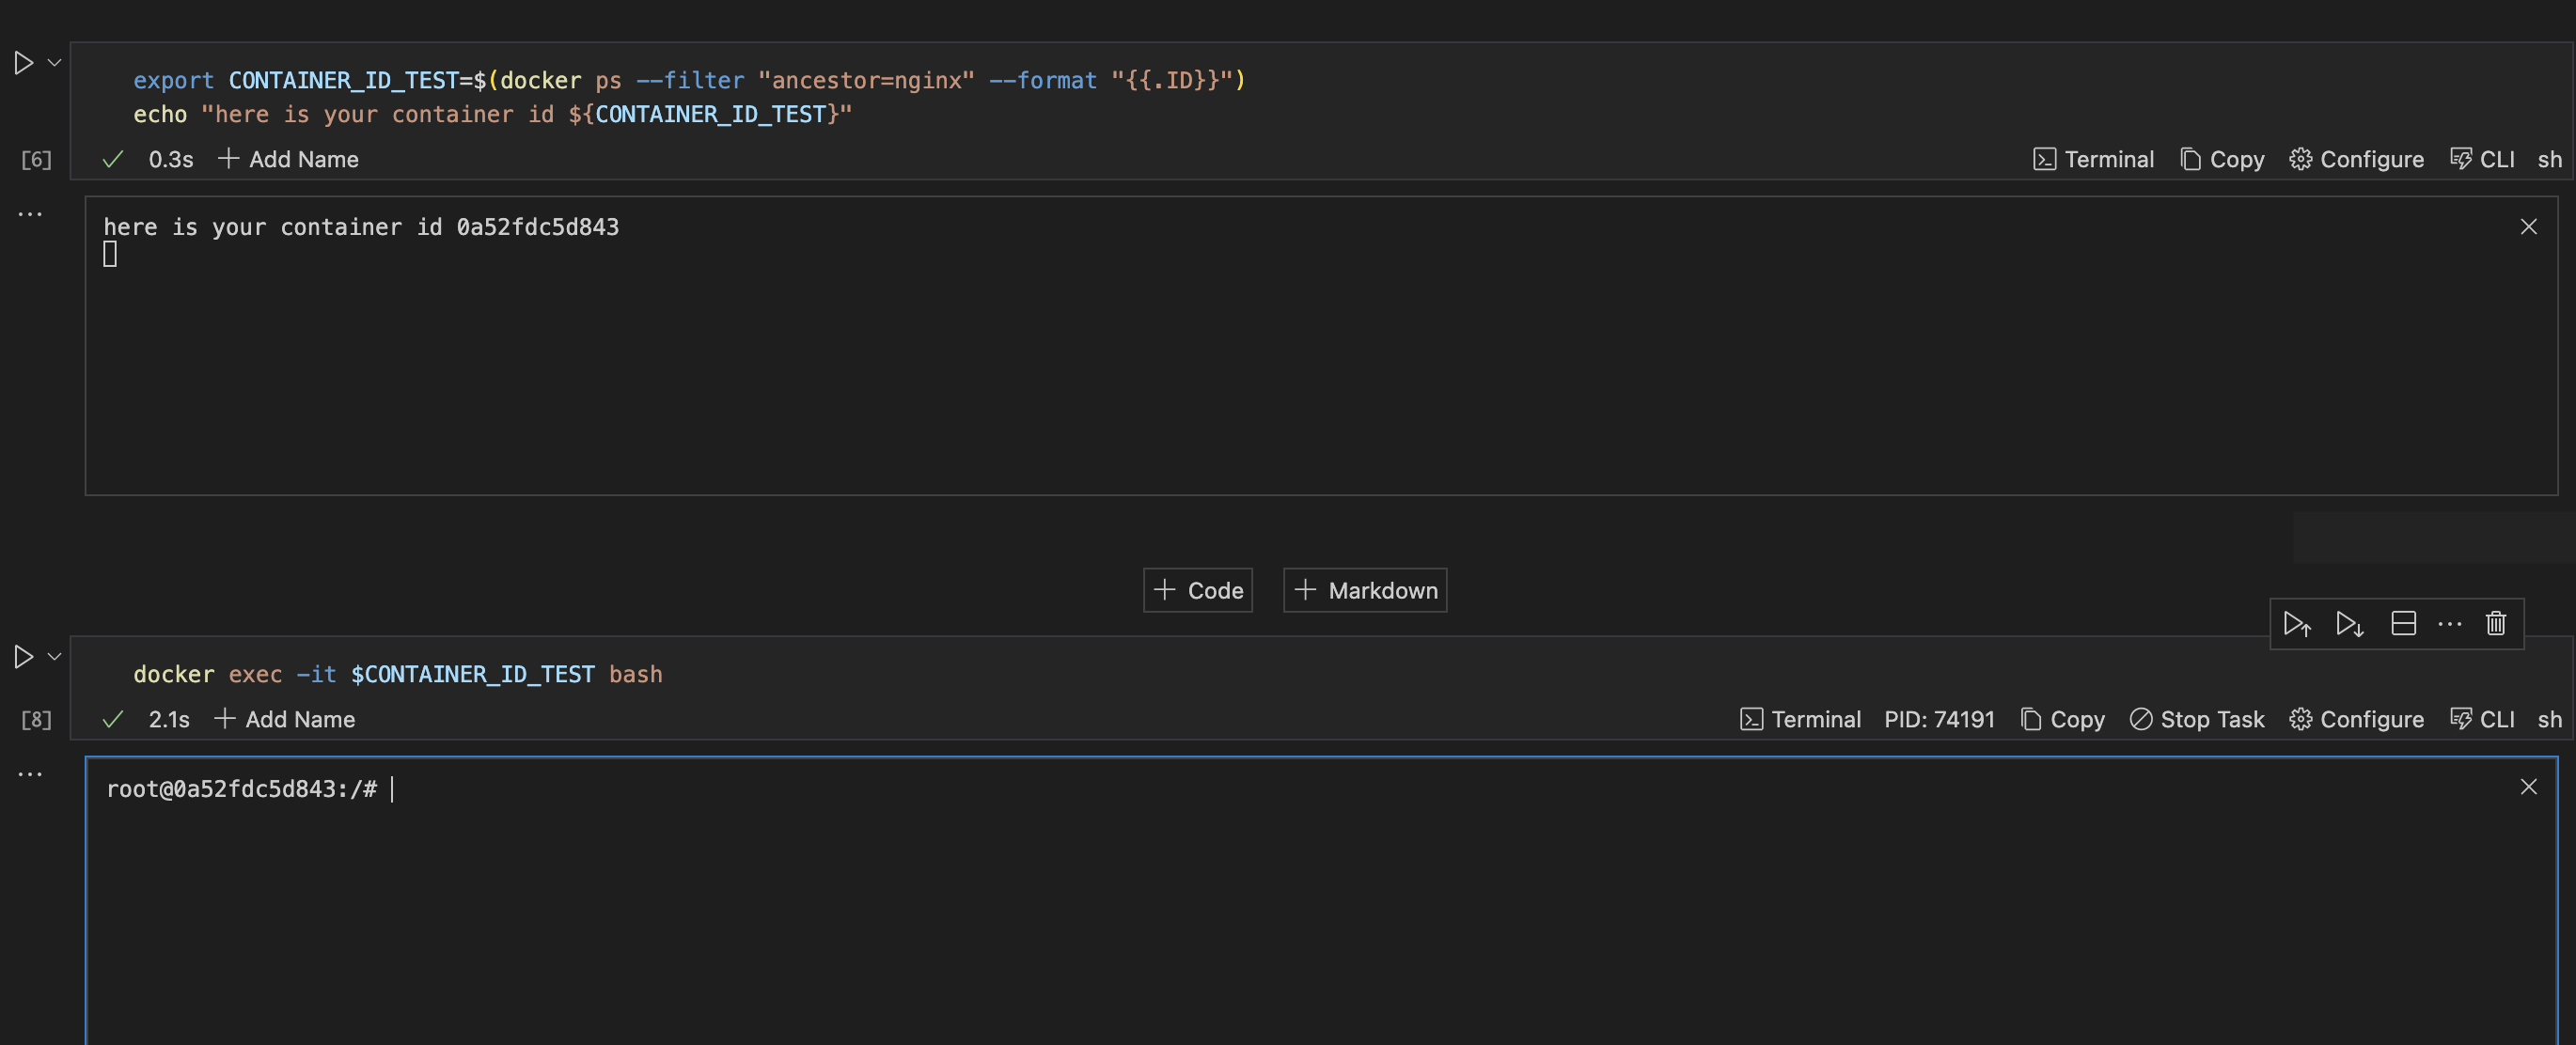Stop Task on the running docker exec cell

[2196, 719]
